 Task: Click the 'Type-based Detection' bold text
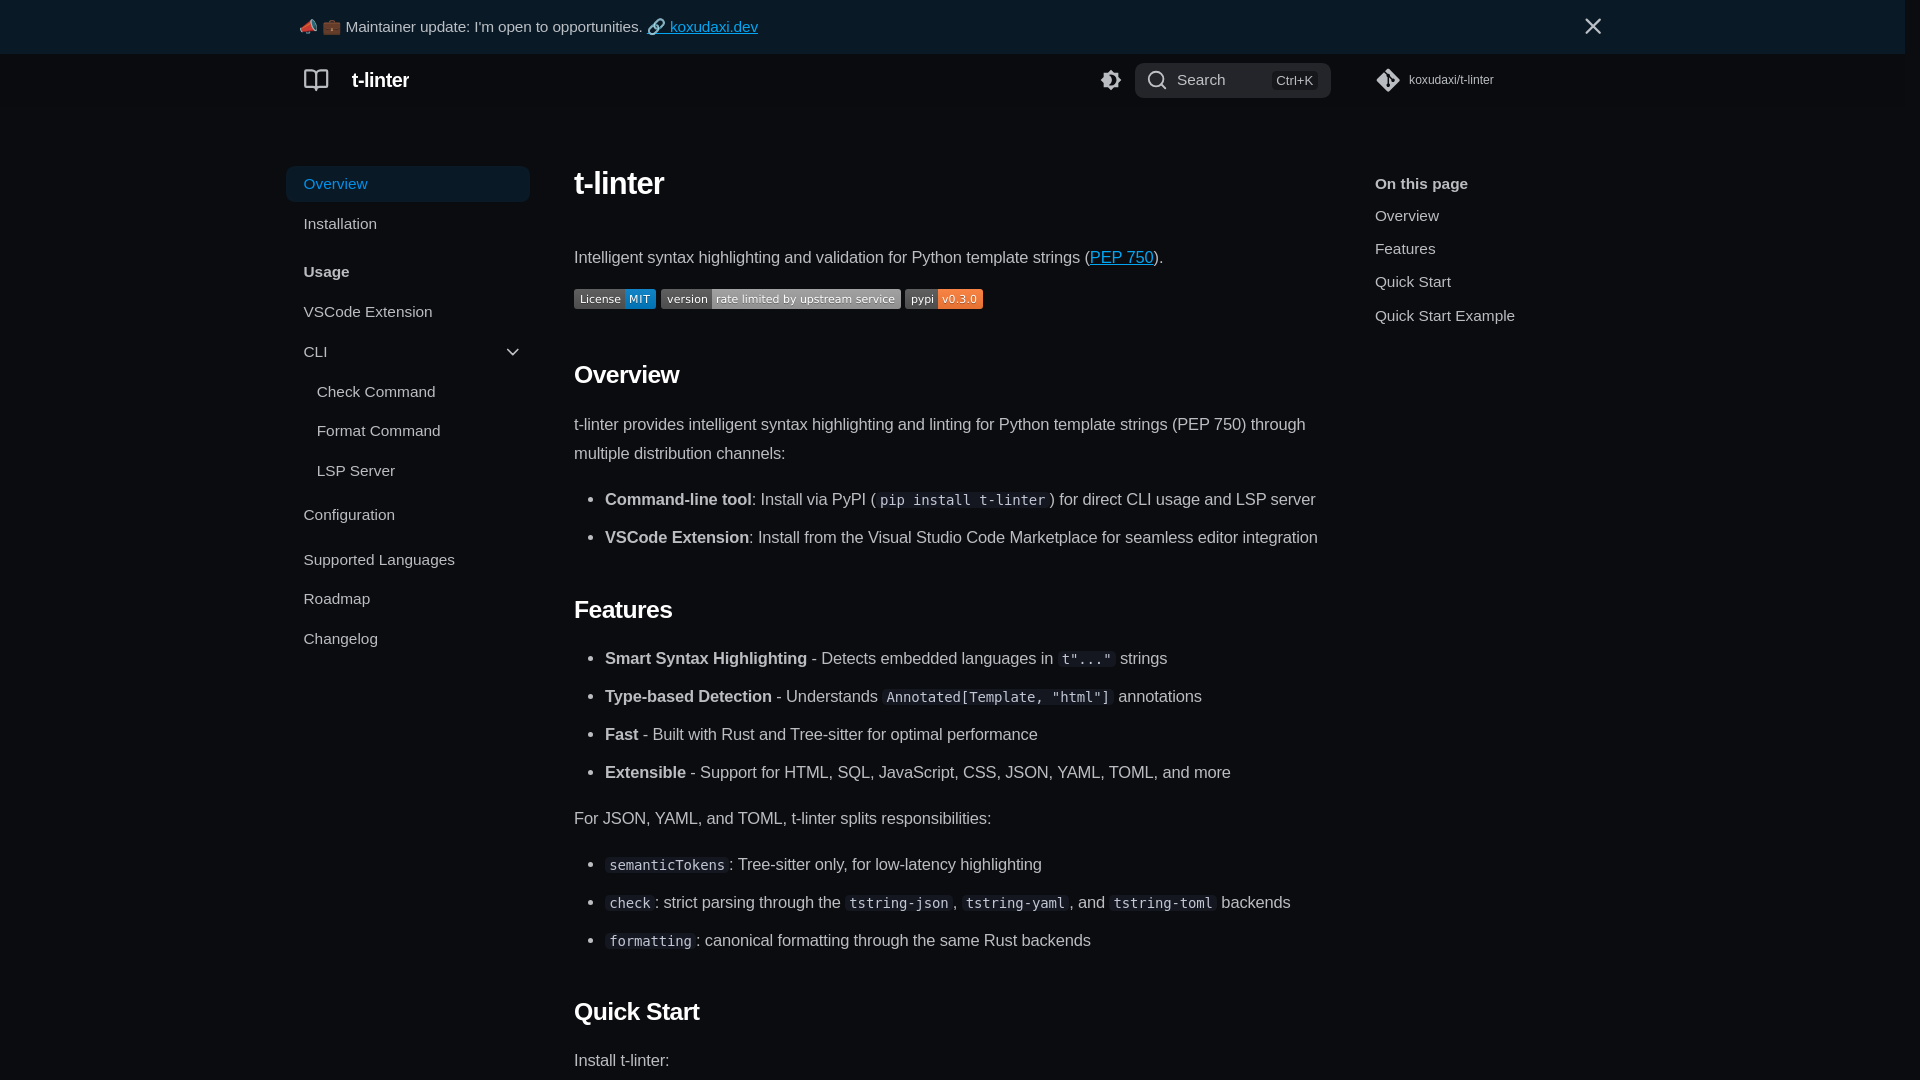click(688, 697)
